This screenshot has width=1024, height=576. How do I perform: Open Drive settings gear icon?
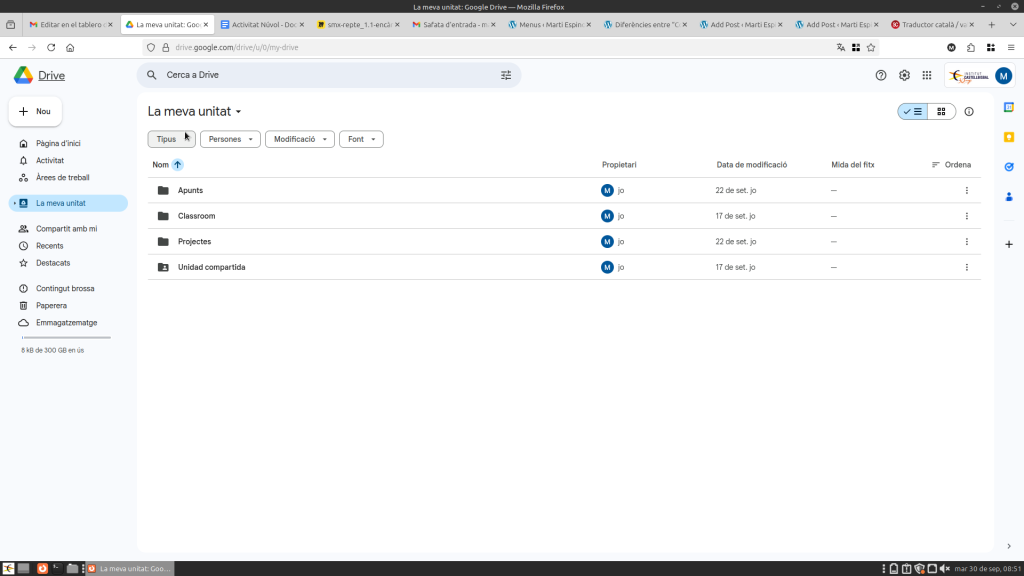coord(904,75)
